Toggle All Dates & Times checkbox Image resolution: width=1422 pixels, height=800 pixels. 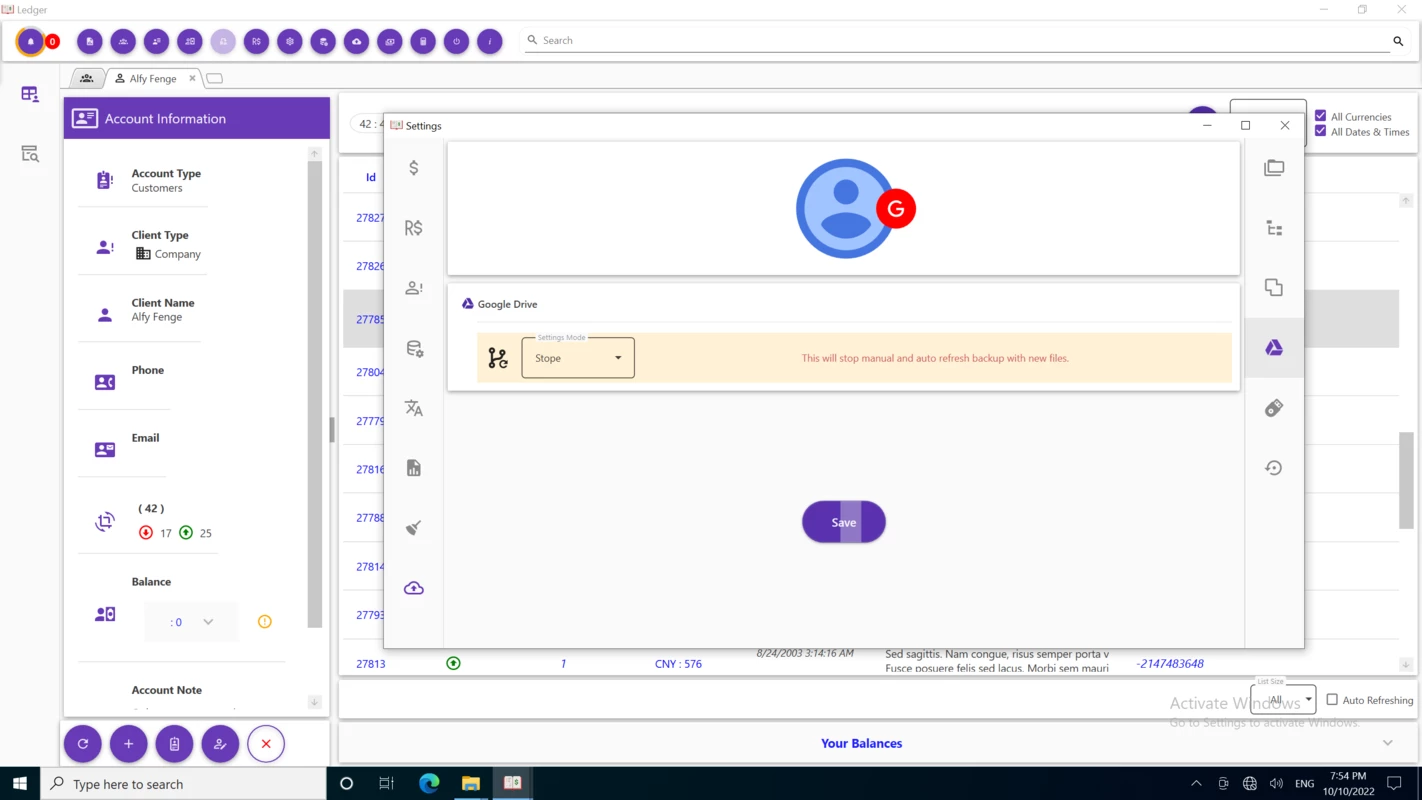tap(1321, 131)
